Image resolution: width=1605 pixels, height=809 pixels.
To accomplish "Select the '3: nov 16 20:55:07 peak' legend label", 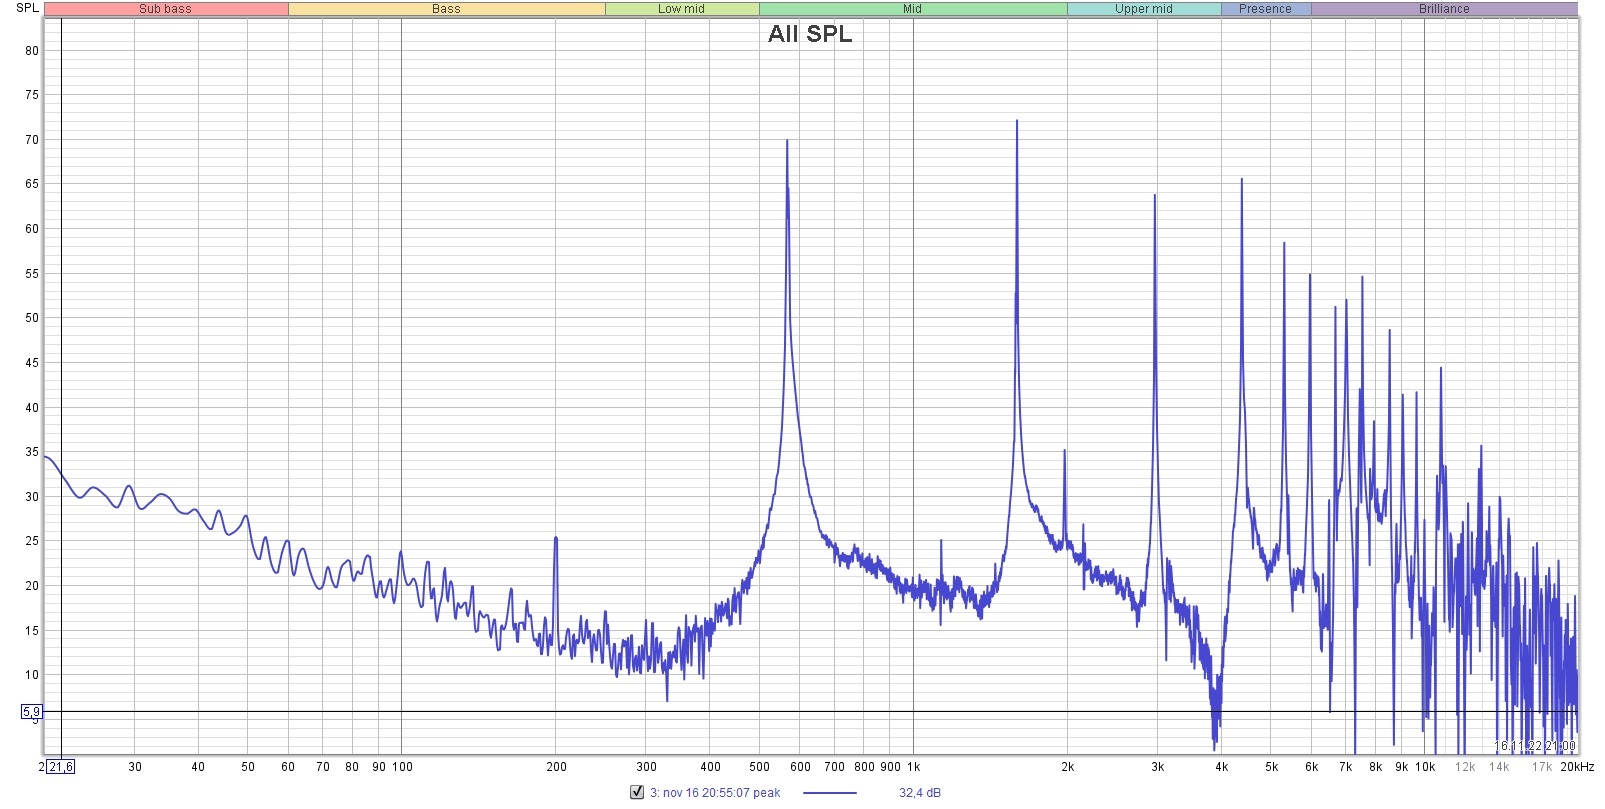I will pyautogui.click(x=715, y=793).
